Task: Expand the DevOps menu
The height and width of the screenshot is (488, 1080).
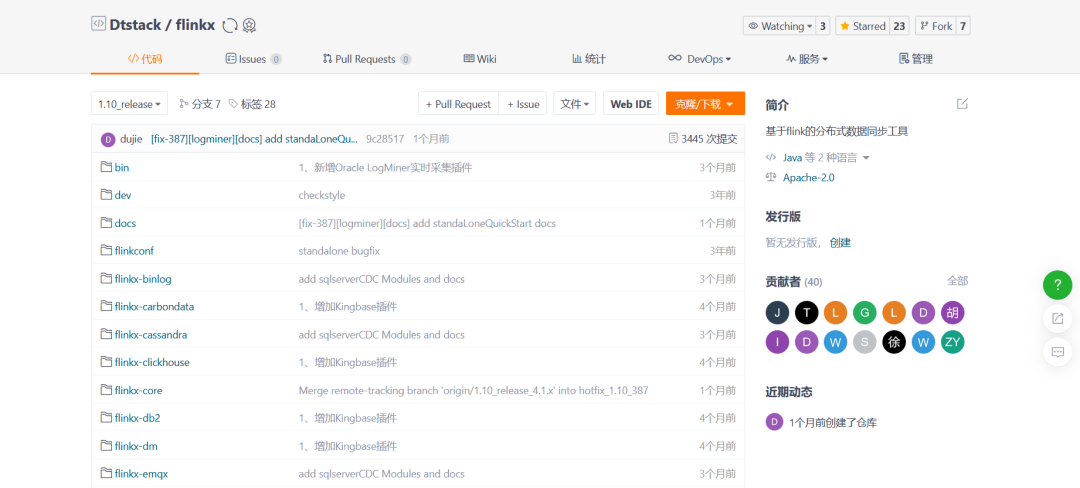Action: (x=700, y=59)
